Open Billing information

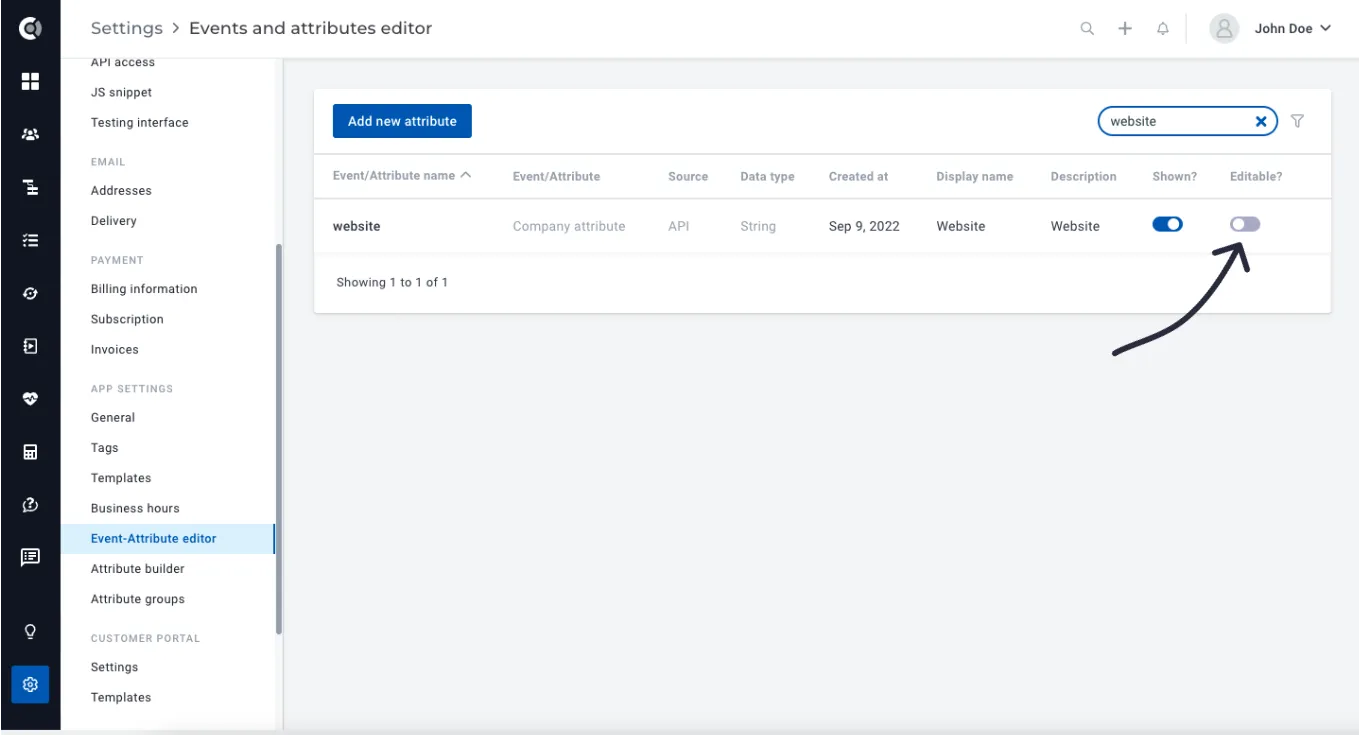(144, 289)
